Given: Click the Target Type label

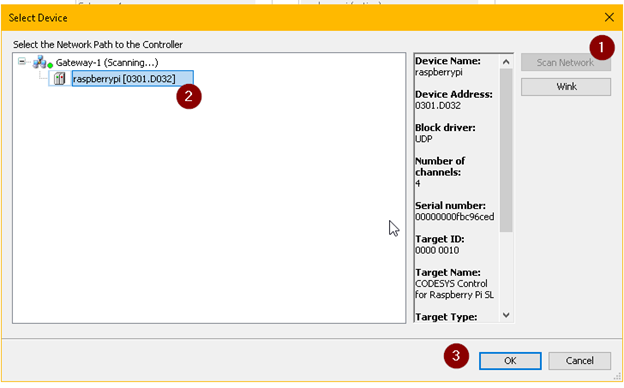Looking at the screenshot, I should point(446,317).
